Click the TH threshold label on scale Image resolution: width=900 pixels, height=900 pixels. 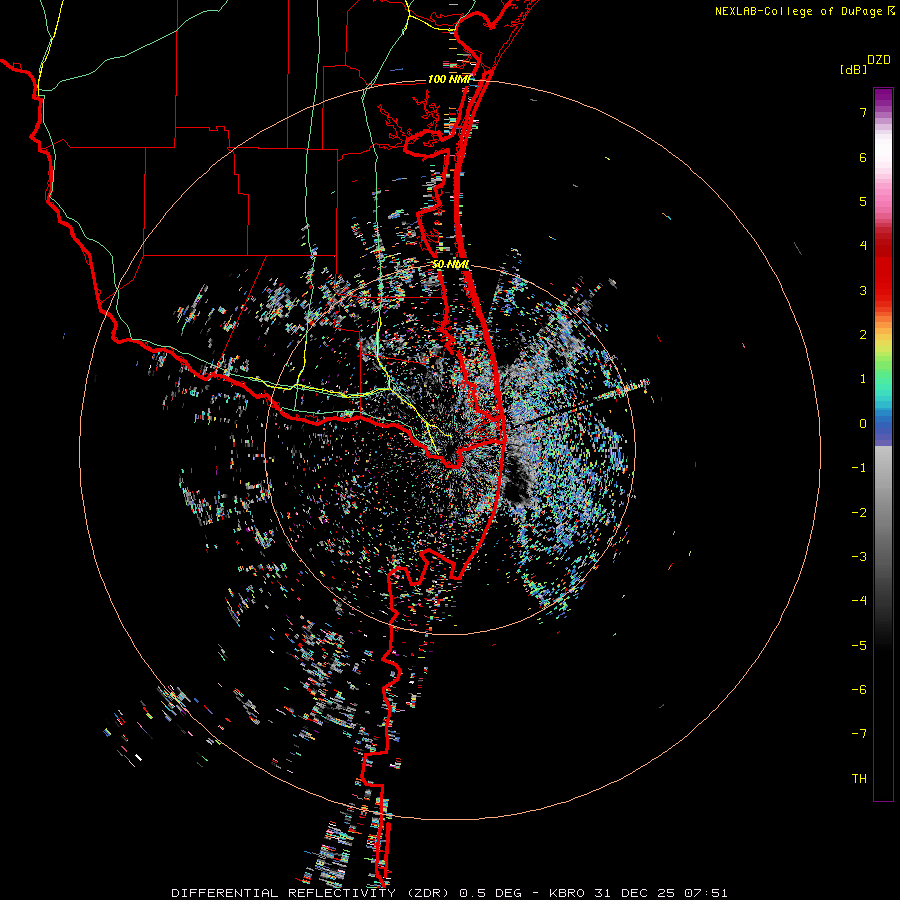(859, 779)
